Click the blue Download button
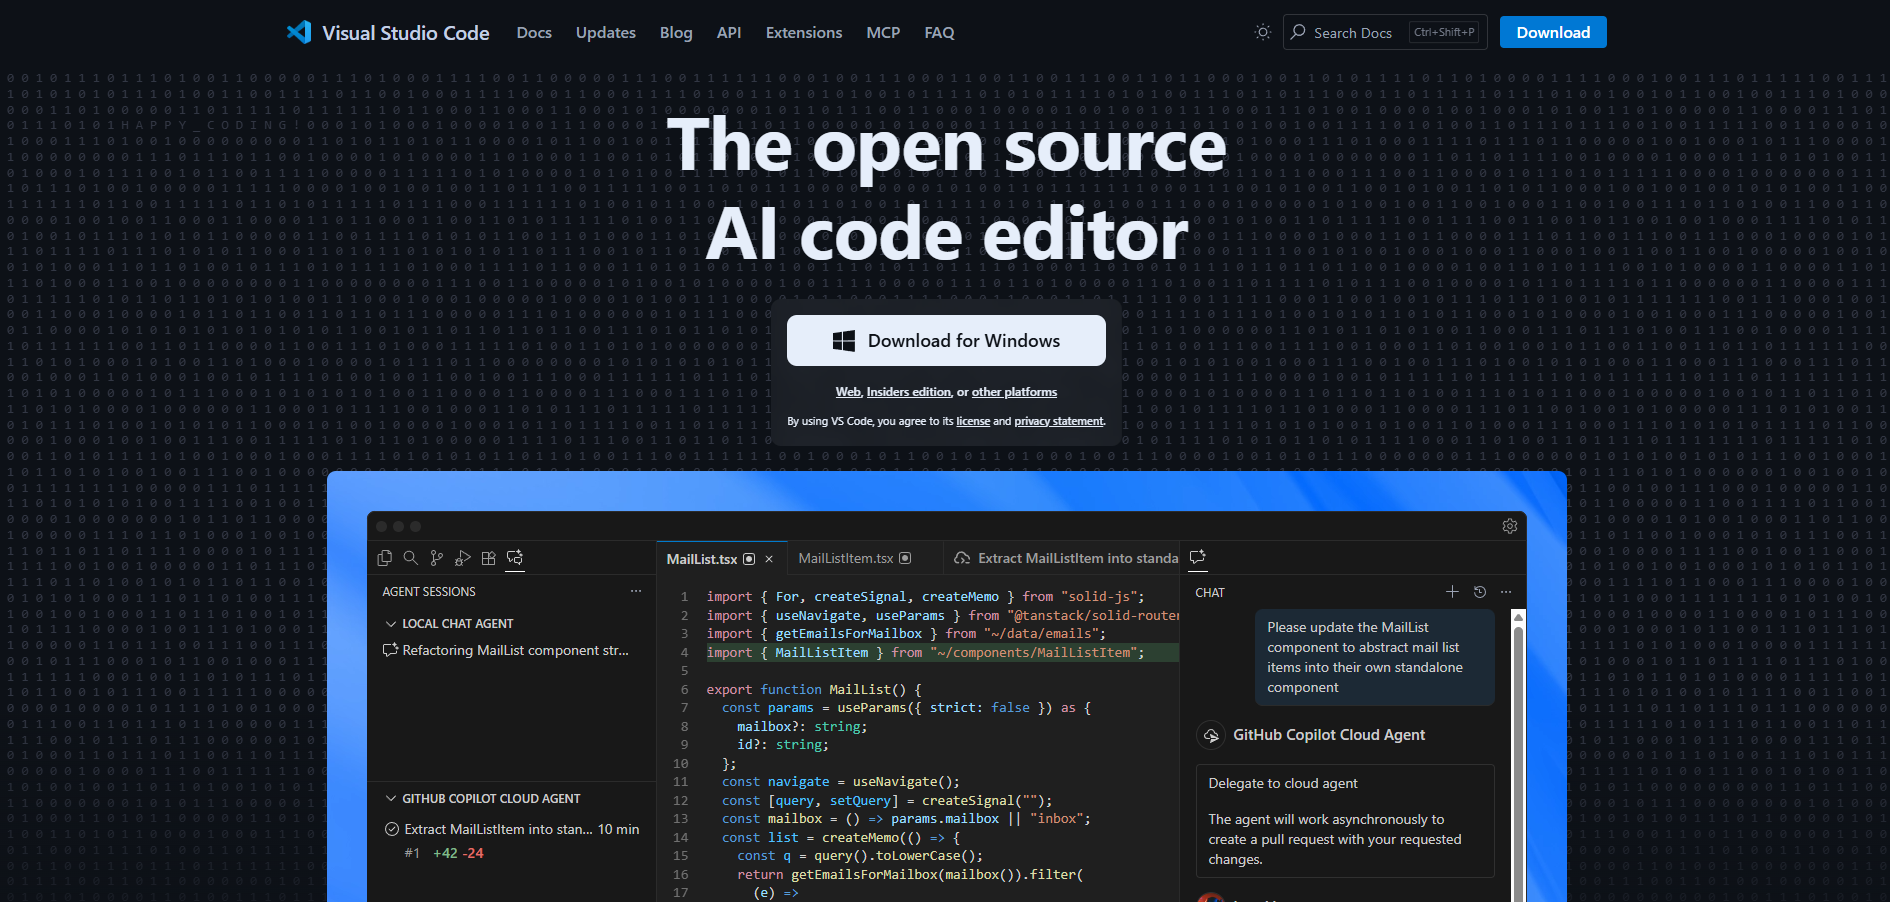 tap(1553, 32)
